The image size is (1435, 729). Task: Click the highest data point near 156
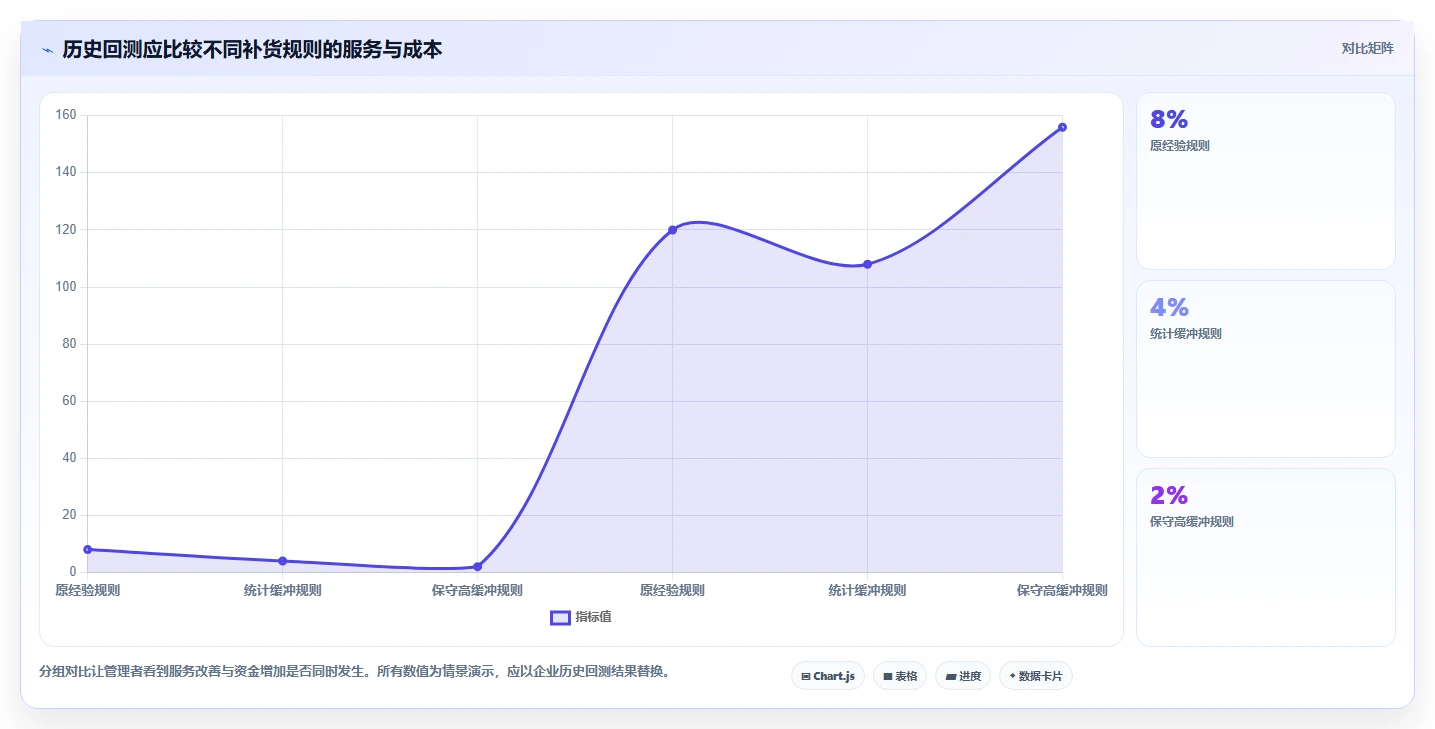[1062, 127]
